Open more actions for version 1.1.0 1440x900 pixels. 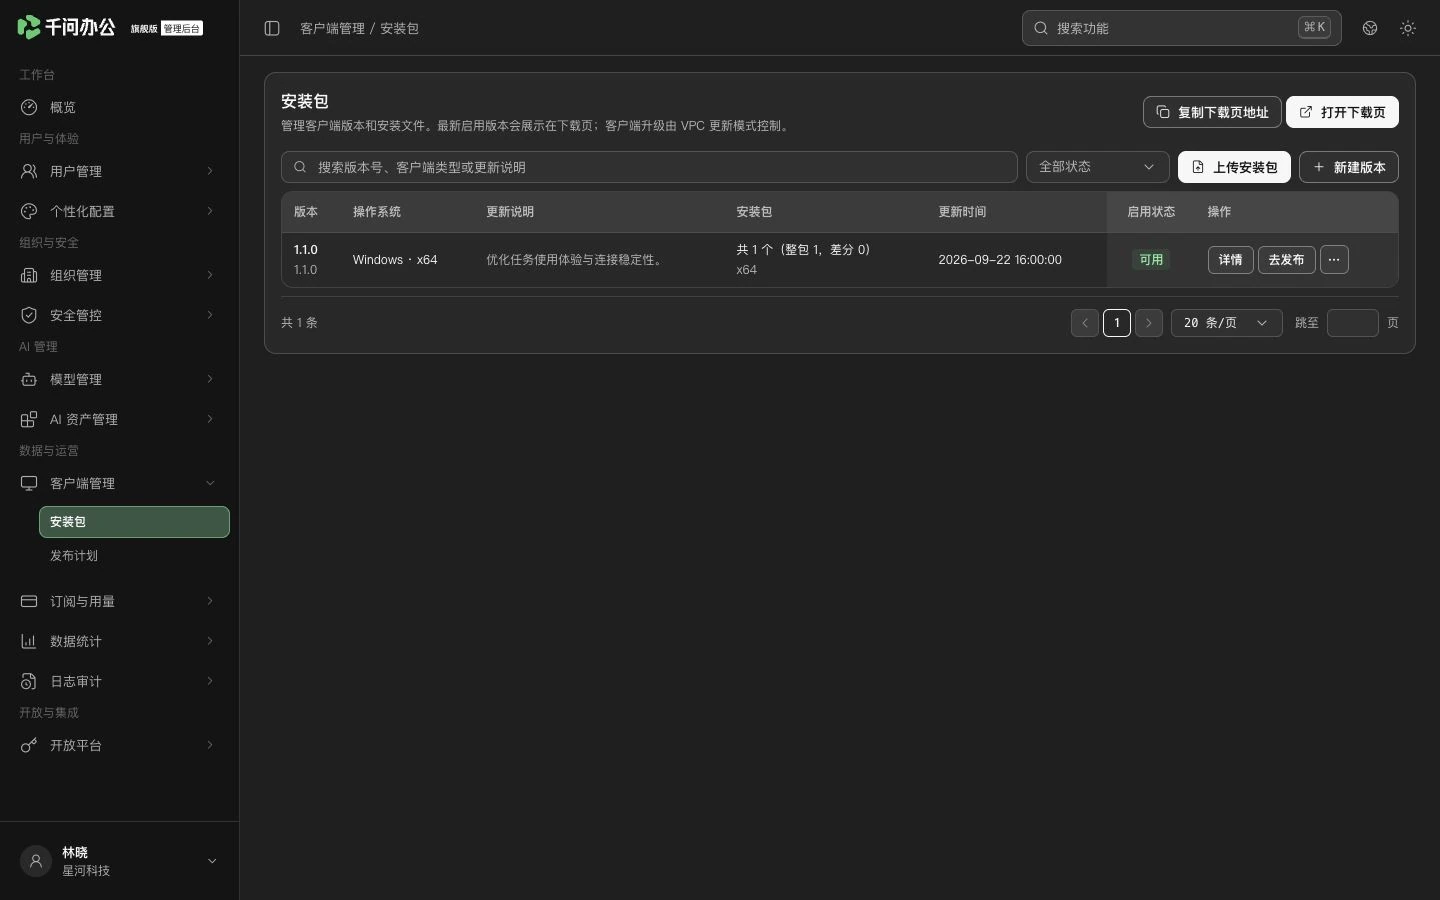[1334, 260]
